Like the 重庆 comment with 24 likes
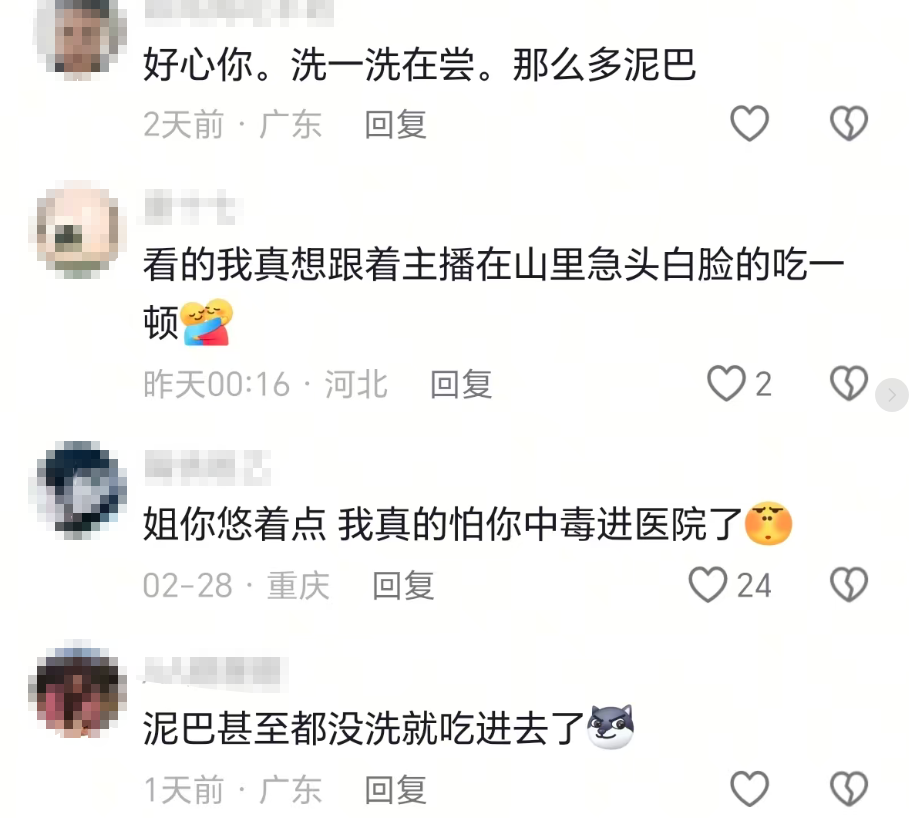The width and height of the screenshot is (909, 818). pyautogui.click(x=707, y=584)
